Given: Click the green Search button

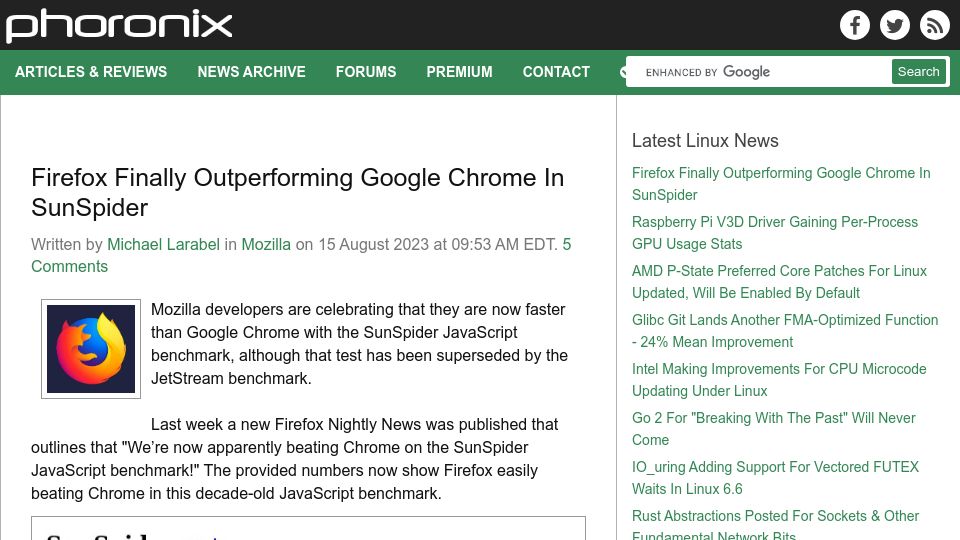Looking at the screenshot, I should tap(918, 72).
